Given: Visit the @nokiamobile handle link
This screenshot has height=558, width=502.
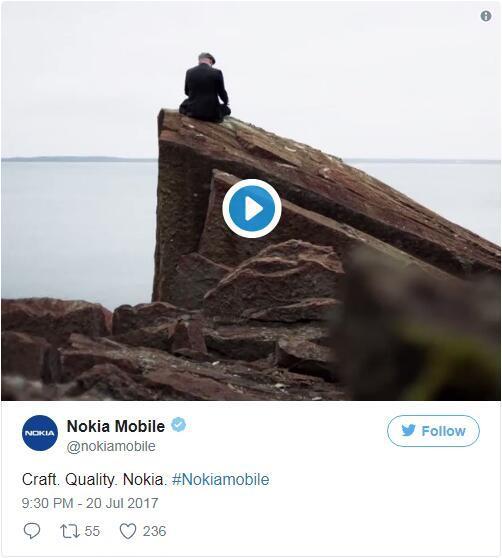Looking at the screenshot, I should 111,446.
